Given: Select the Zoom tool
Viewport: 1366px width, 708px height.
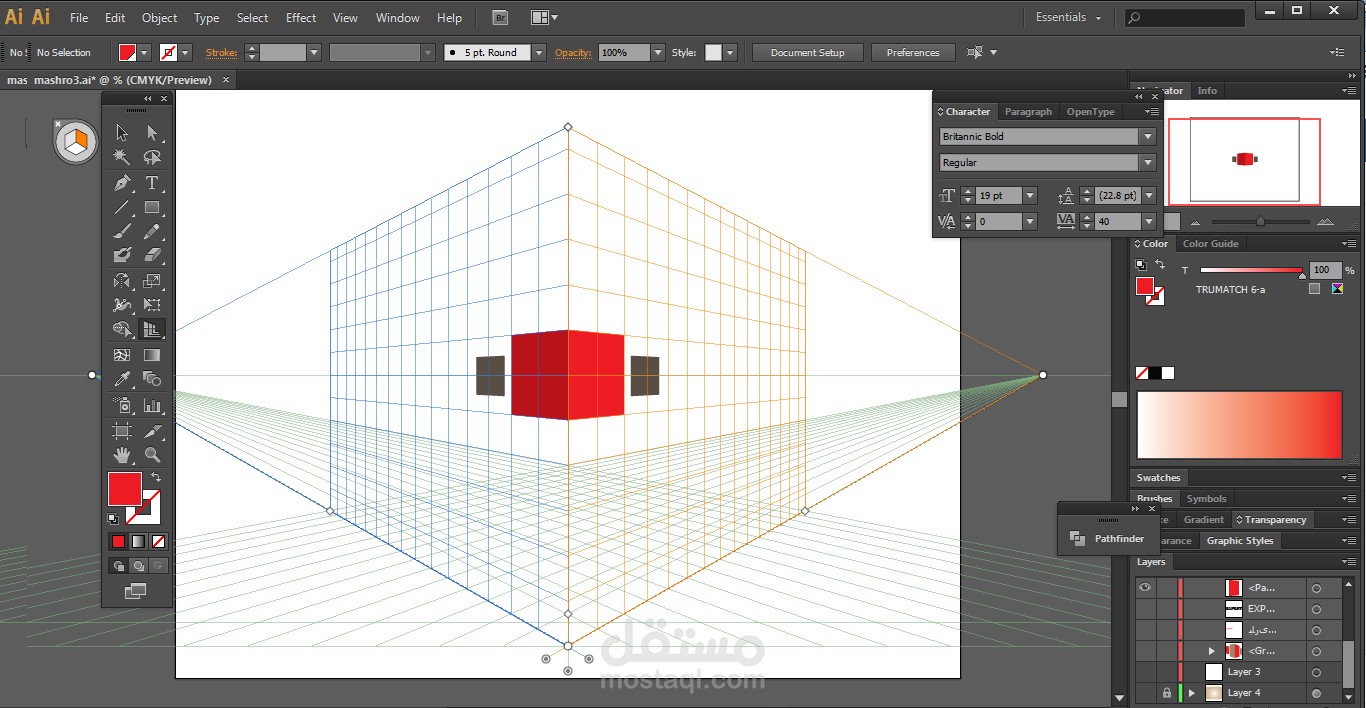Looking at the screenshot, I should pos(152,455).
